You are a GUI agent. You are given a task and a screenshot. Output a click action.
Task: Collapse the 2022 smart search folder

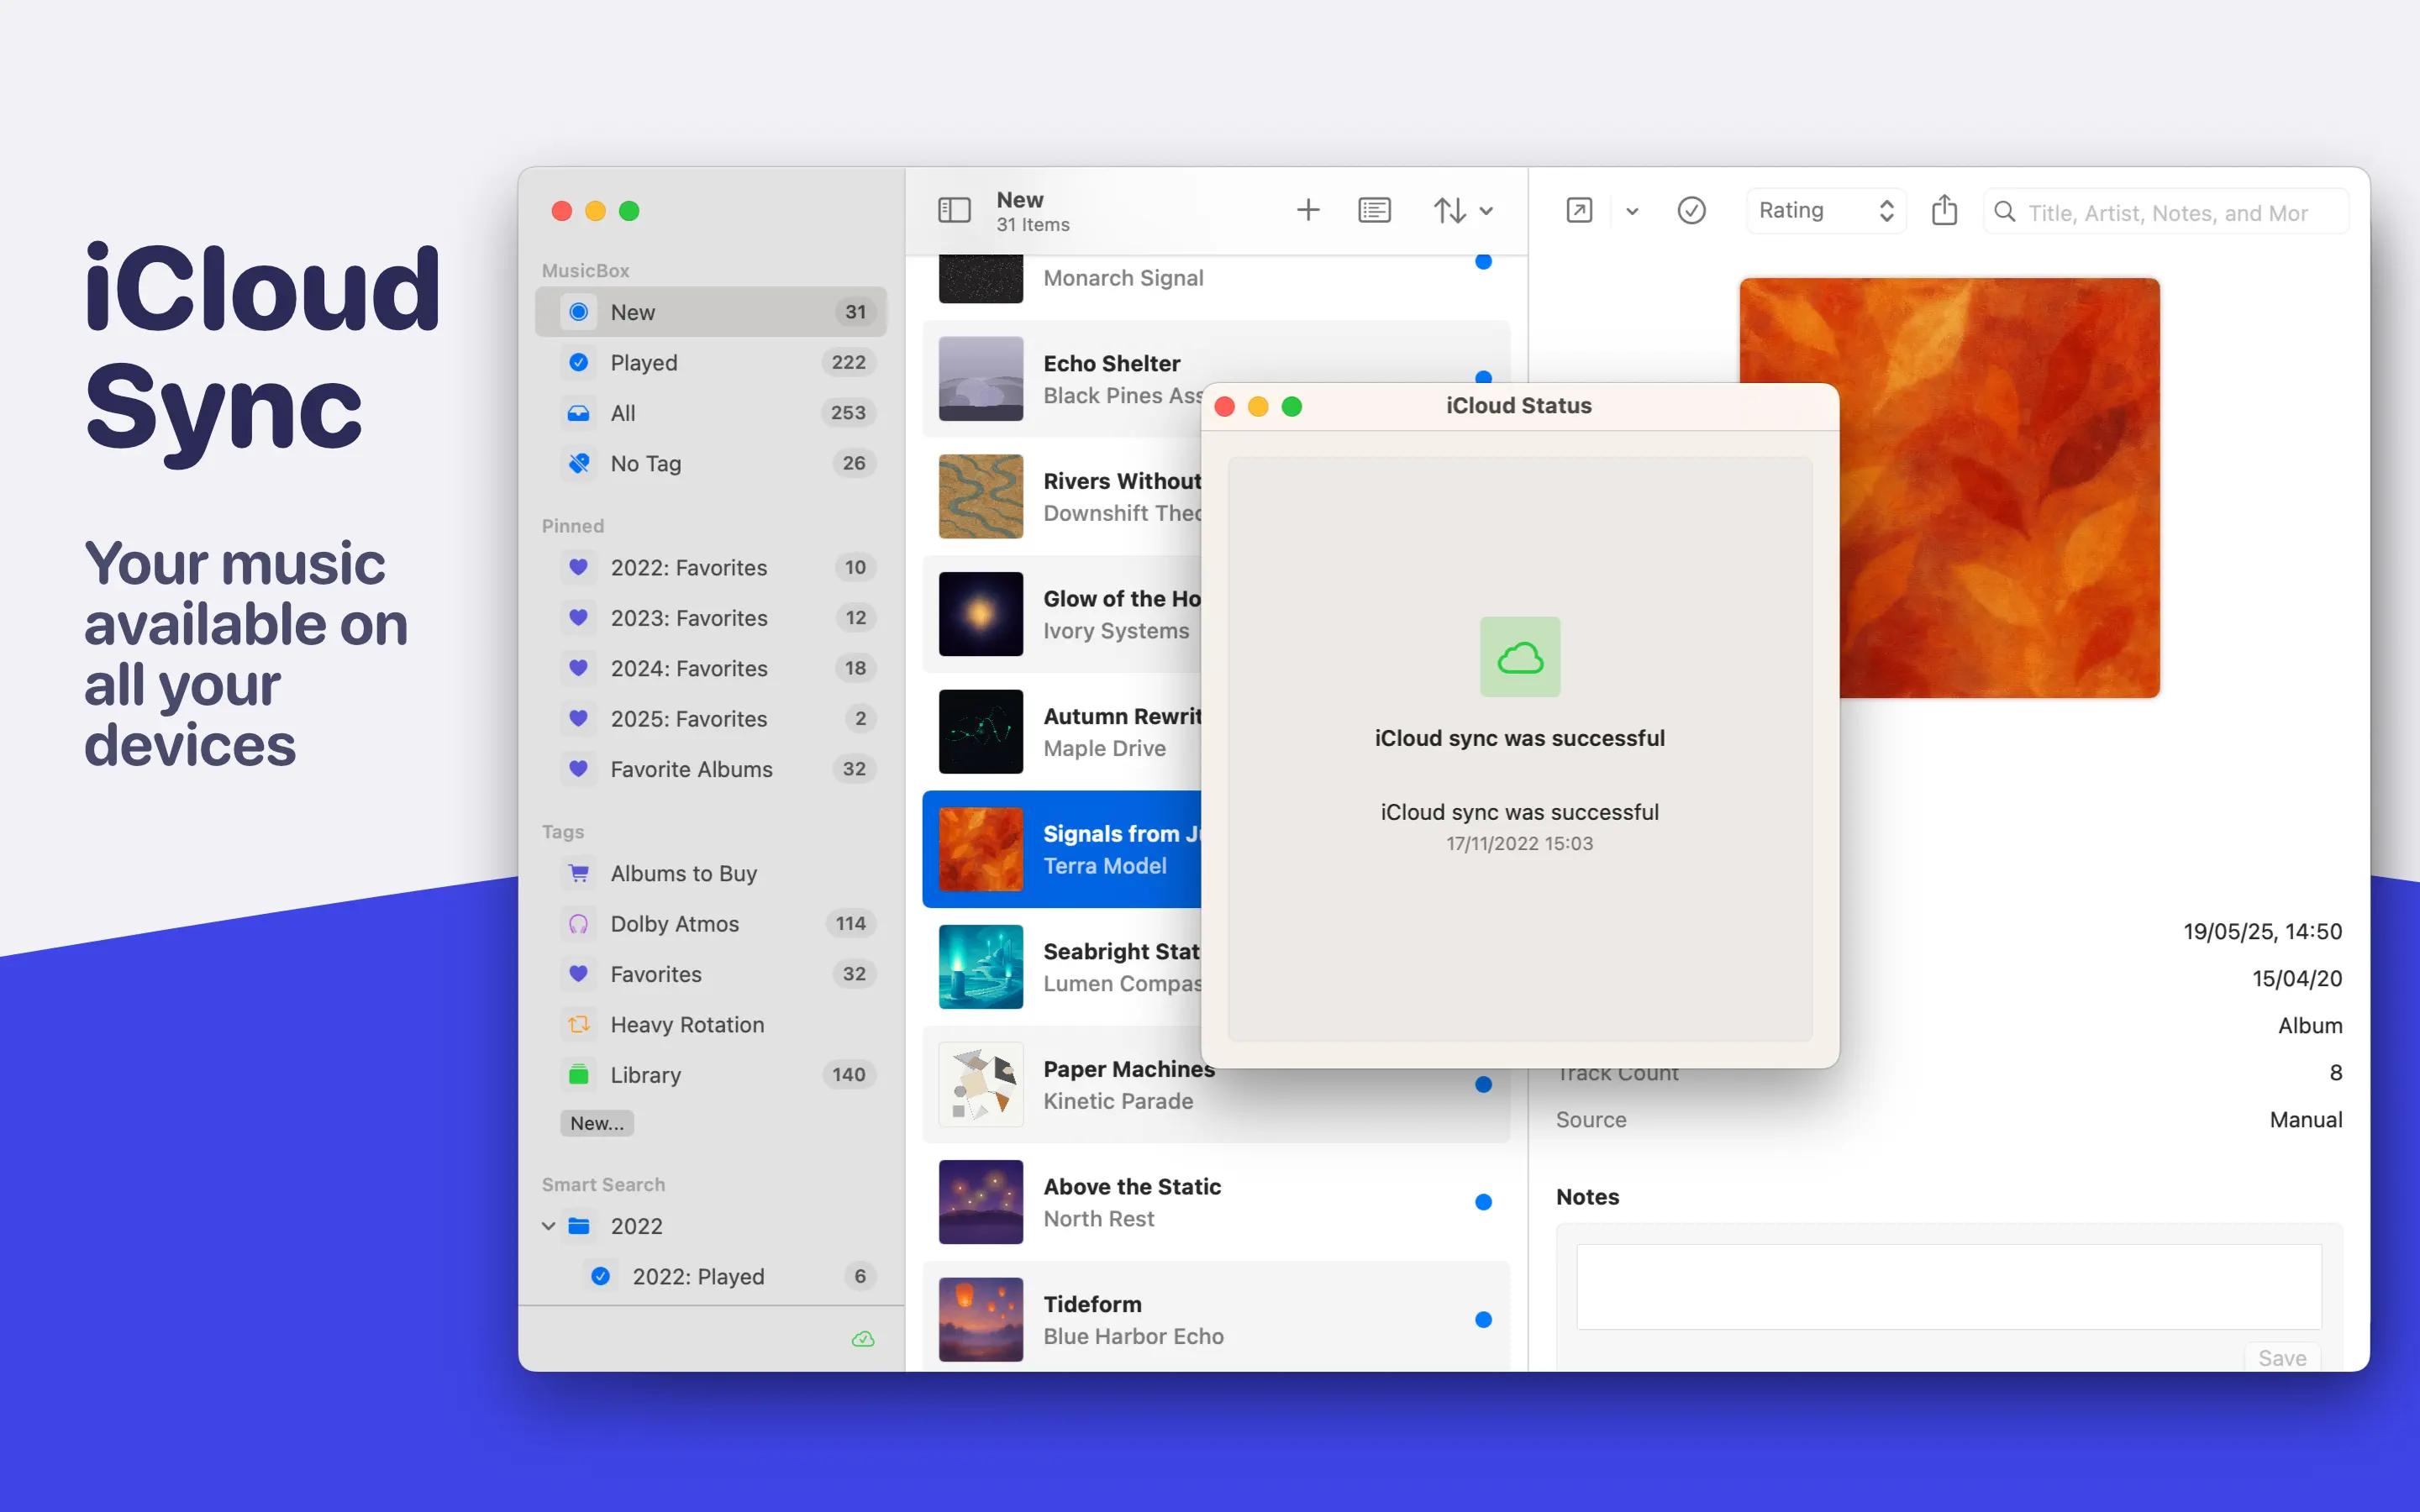click(x=548, y=1226)
